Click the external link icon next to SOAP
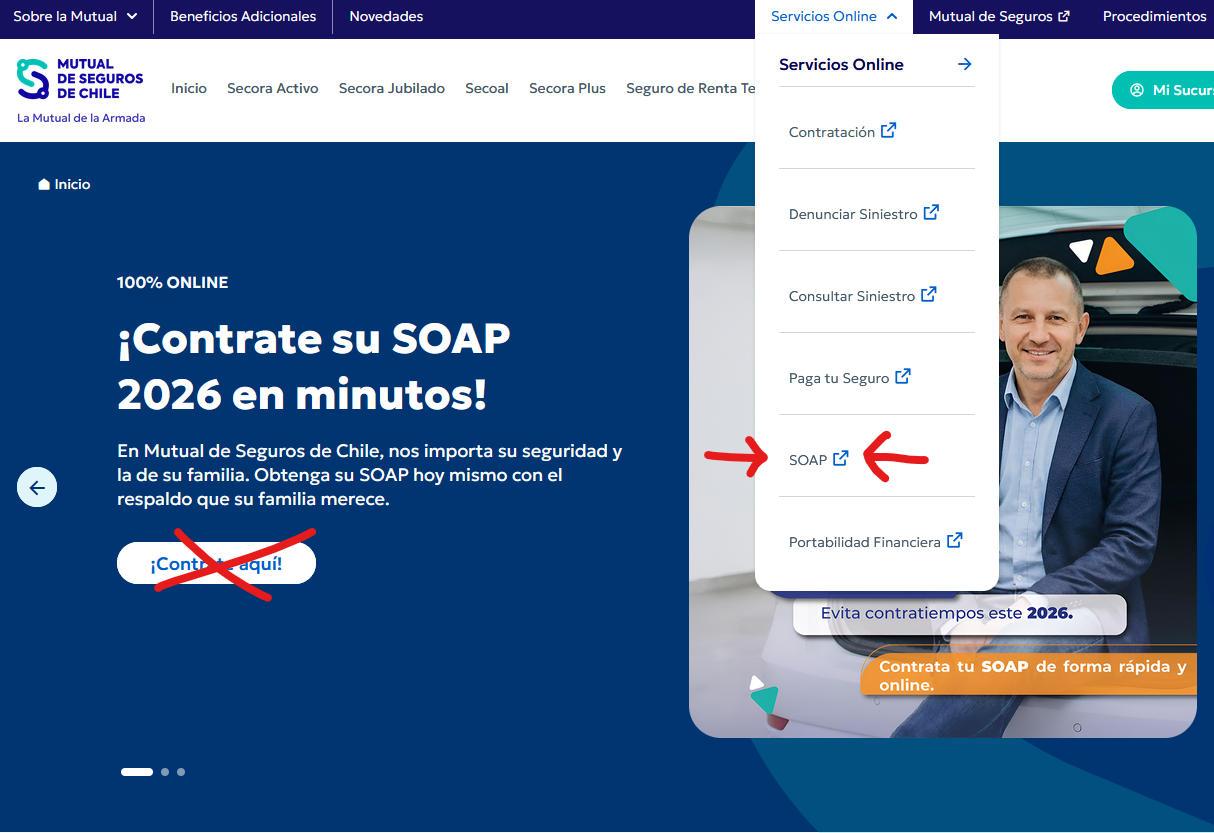 click(x=841, y=459)
